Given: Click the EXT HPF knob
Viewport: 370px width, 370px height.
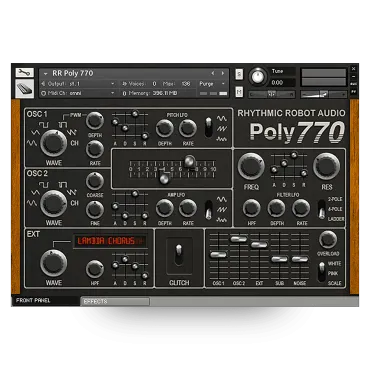Looking at the screenshot, I should (95, 269).
